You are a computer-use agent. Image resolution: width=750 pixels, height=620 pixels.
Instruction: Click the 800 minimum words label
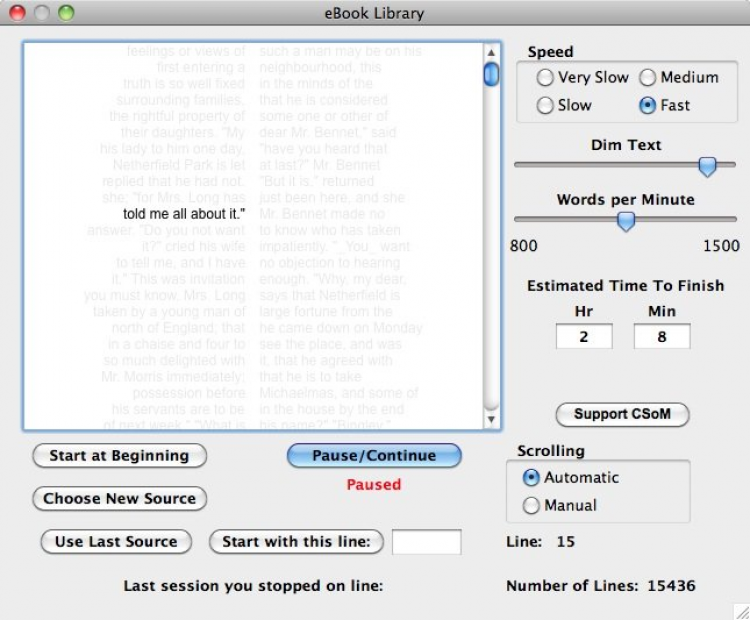[x=524, y=246]
